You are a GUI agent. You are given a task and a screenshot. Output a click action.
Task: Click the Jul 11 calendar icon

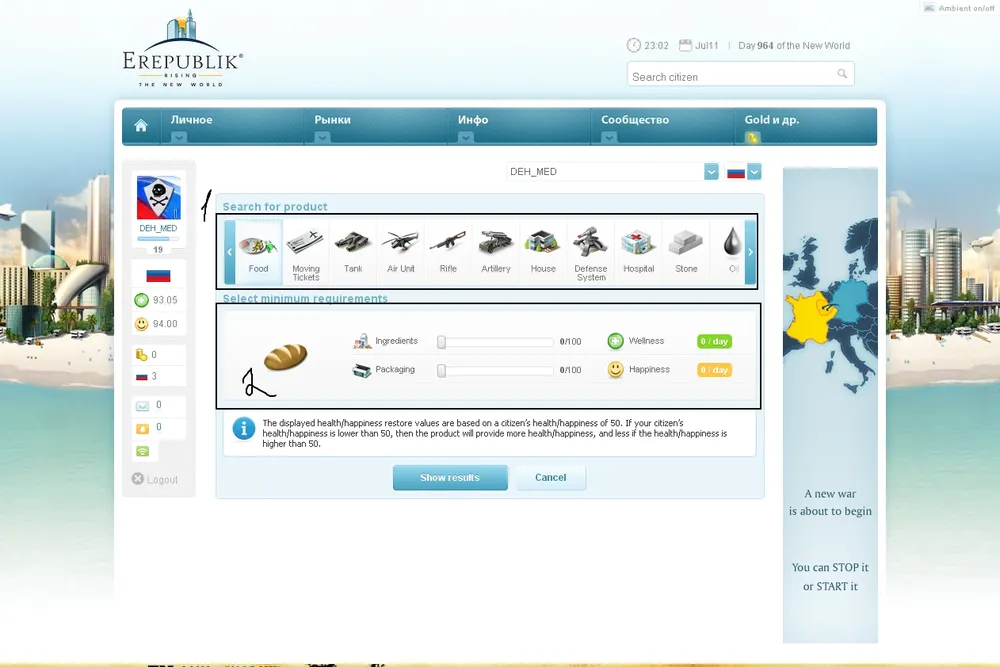pos(685,45)
